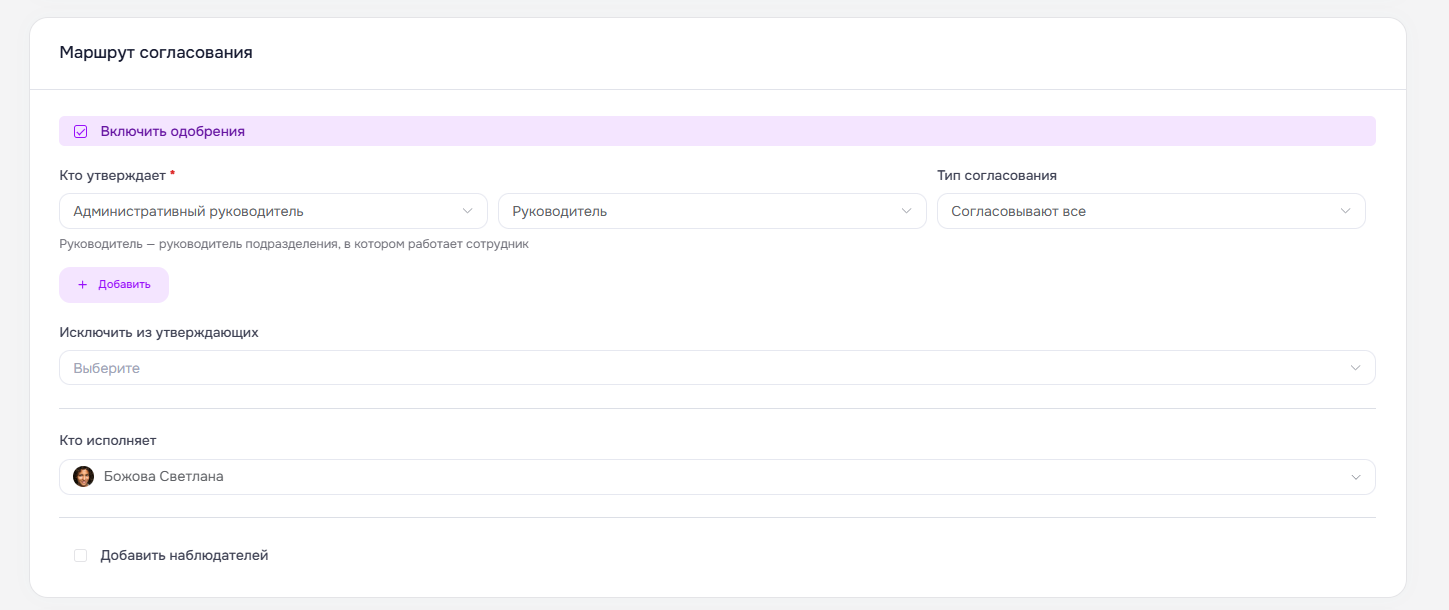Image resolution: width=1449 pixels, height=610 pixels.
Task: Open the Руководитель approver dropdown
Action: coord(712,211)
